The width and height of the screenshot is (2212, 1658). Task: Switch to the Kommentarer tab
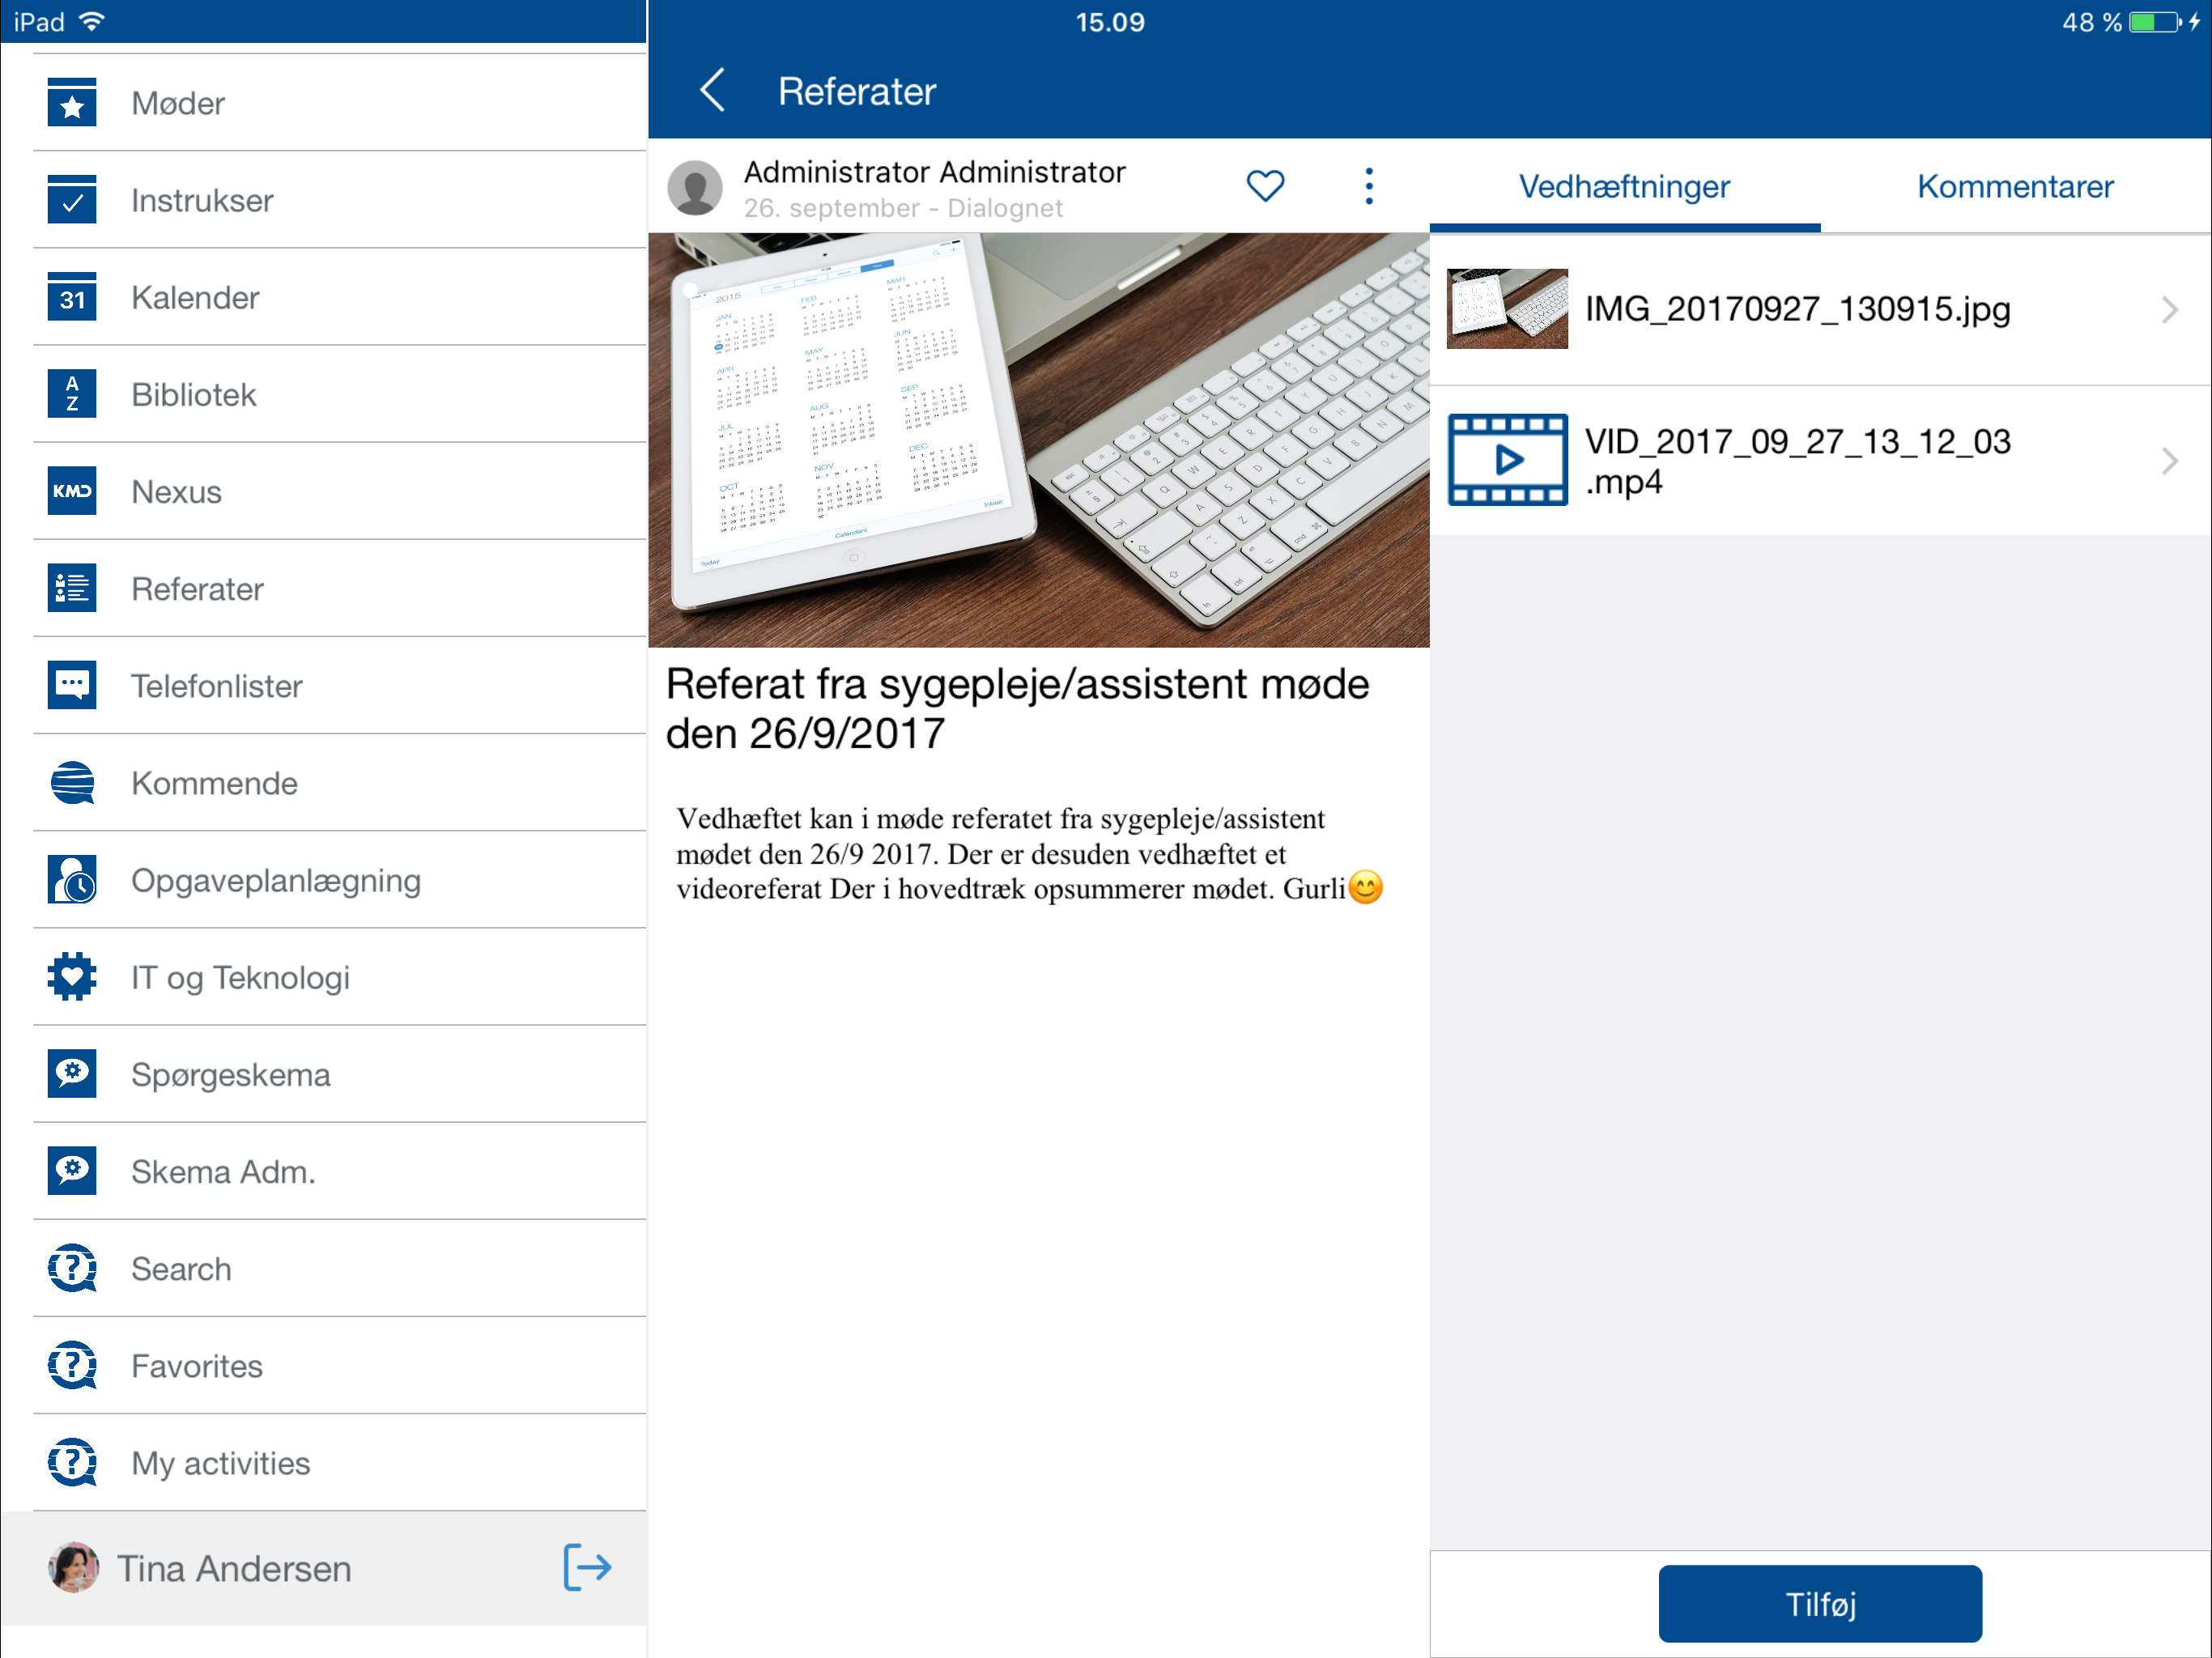pos(2014,187)
